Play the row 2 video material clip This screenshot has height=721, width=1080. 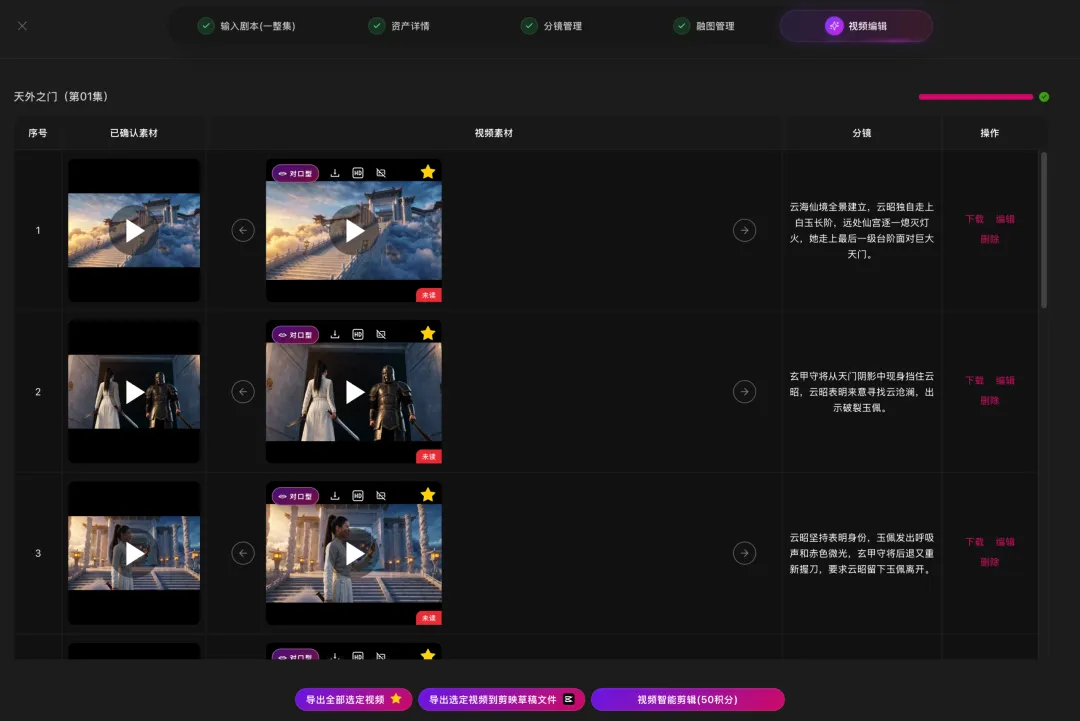(x=354, y=392)
